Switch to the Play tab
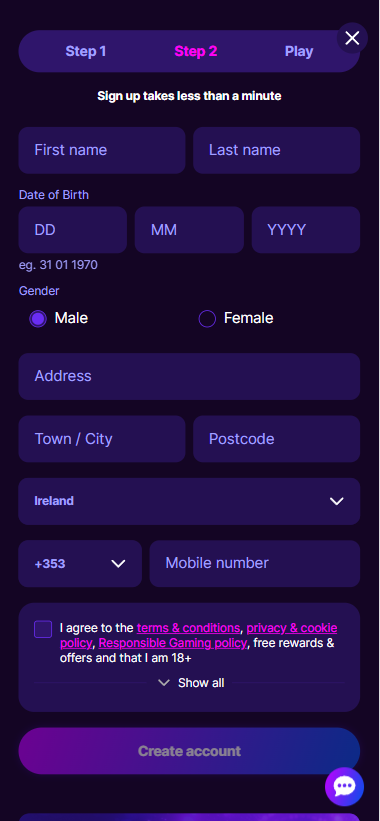Image resolution: width=380 pixels, height=821 pixels. point(299,51)
